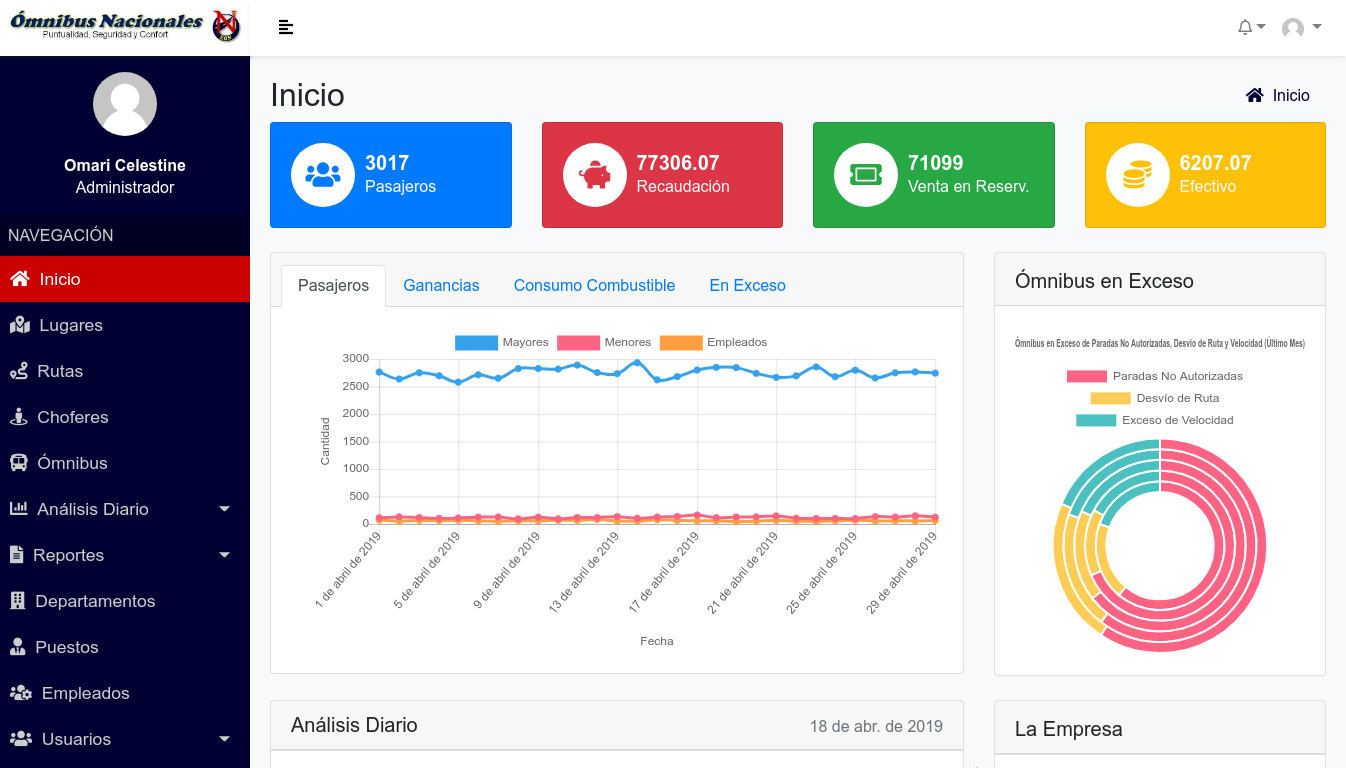Click the Empleados group icon
The height and width of the screenshot is (768, 1346).
20,693
